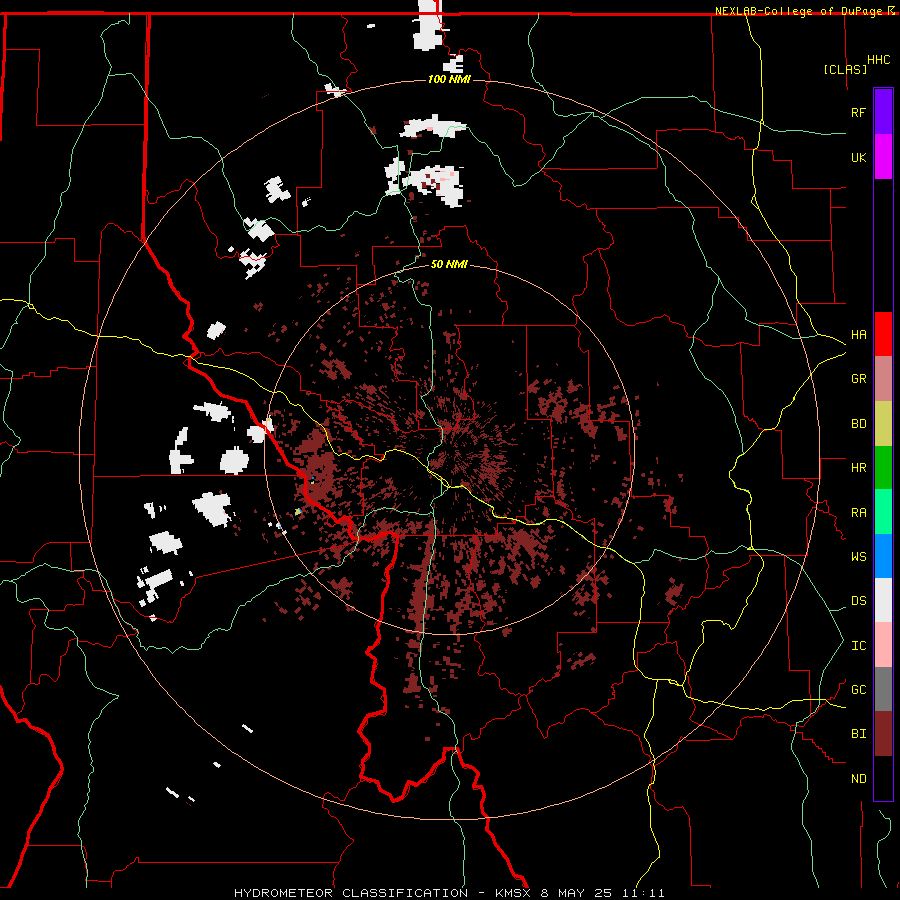Click the red HA legend color swatch
This screenshot has width=900, height=900.
[x=883, y=334]
